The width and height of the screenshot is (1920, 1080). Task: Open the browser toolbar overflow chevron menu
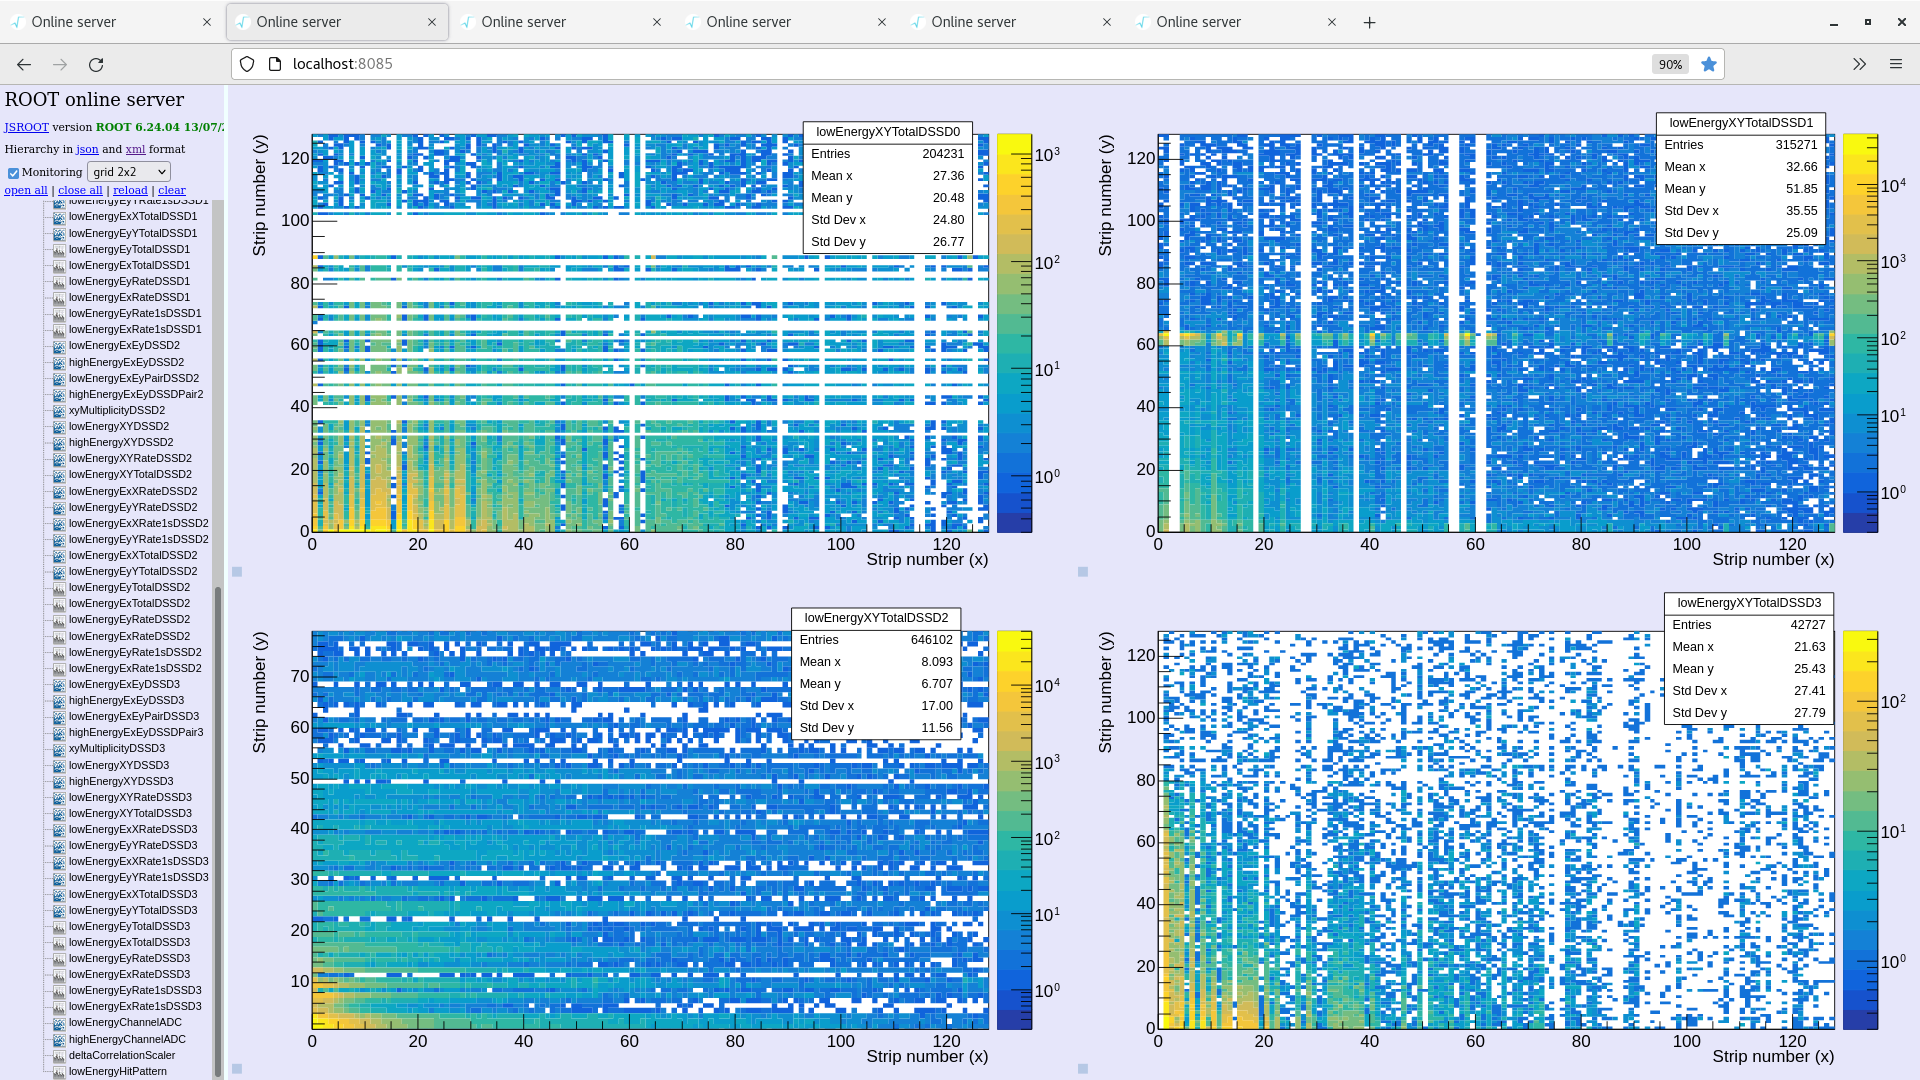click(1859, 63)
